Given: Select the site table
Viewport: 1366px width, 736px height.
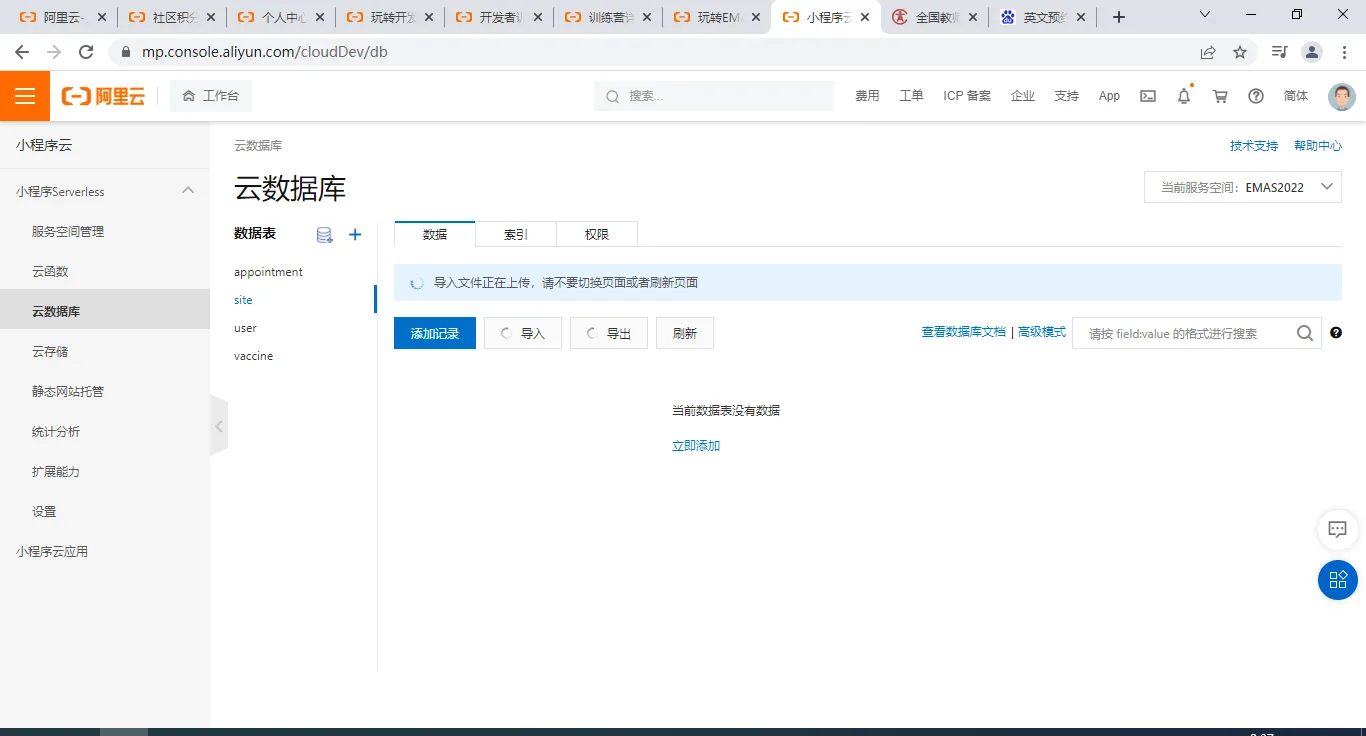Looking at the screenshot, I should [243, 300].
